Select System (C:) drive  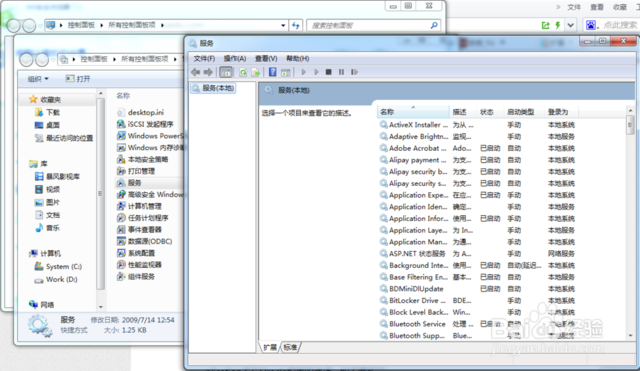(58, 267)
